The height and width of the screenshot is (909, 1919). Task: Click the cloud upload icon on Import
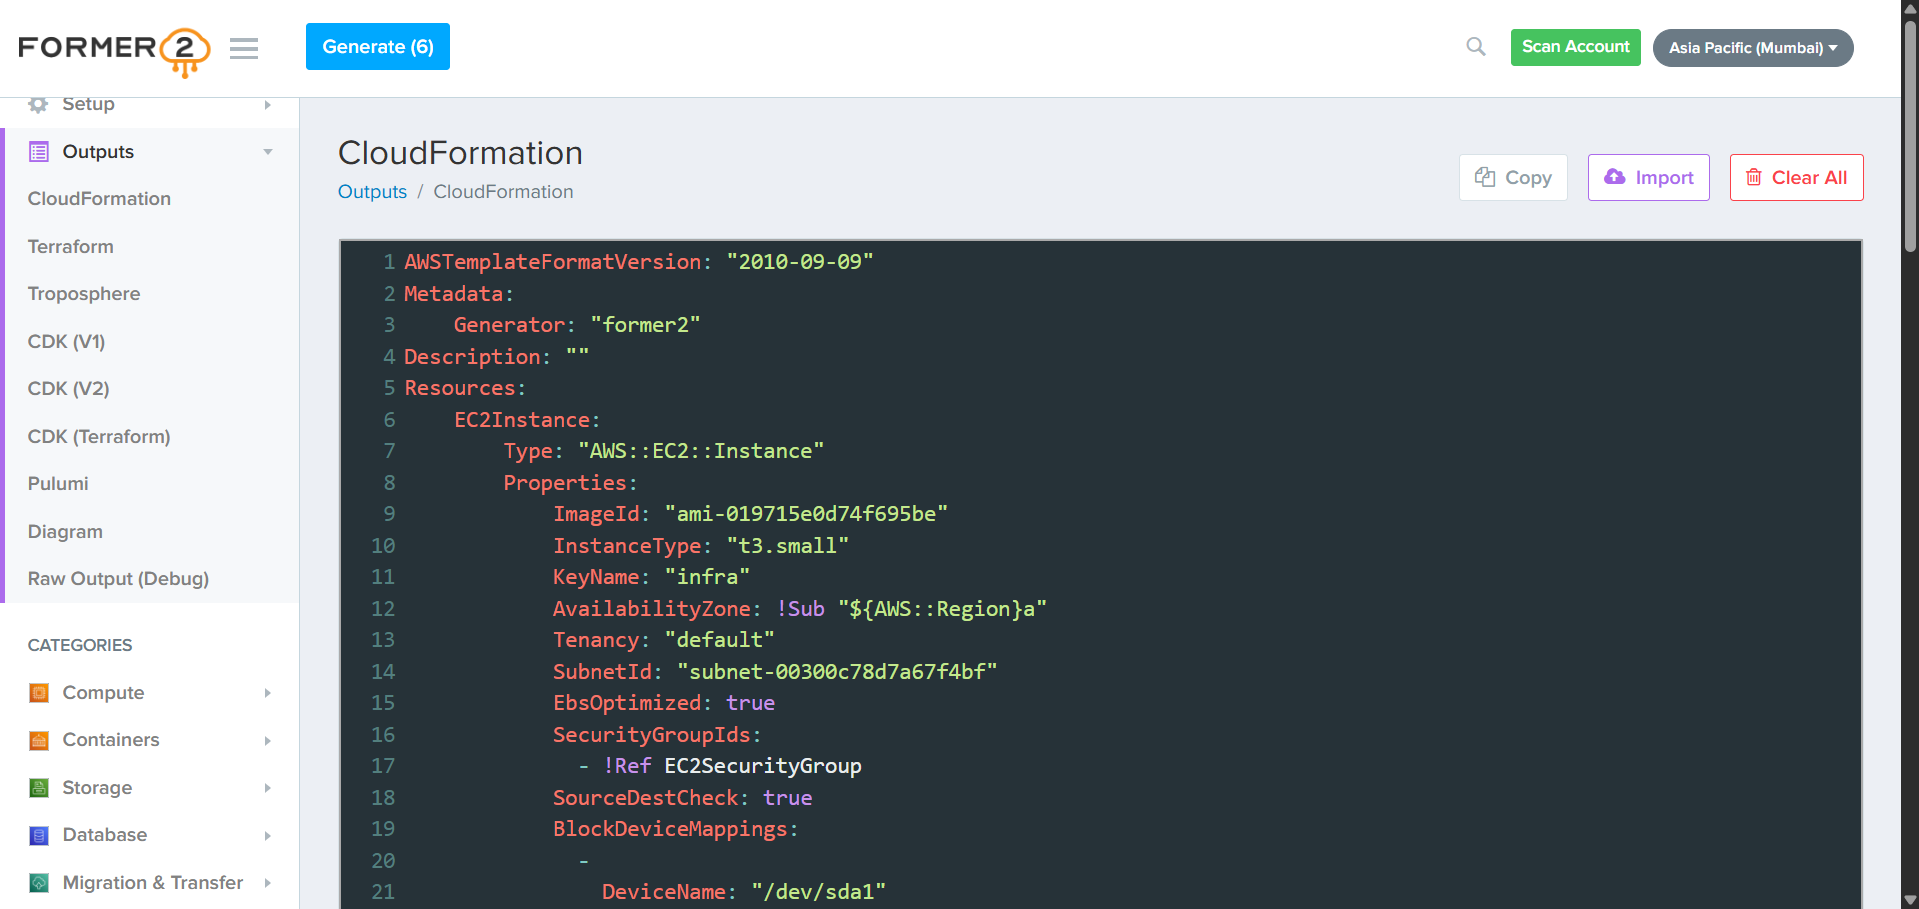[1614, 176]
